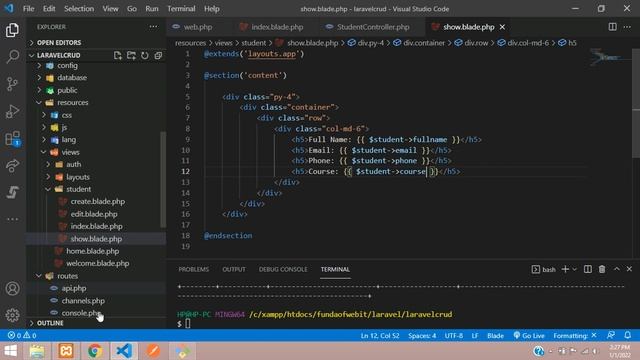Click the feedback icon in status bar
The image size is (640, 360).
pyautogui.click(x=611, y=336)
